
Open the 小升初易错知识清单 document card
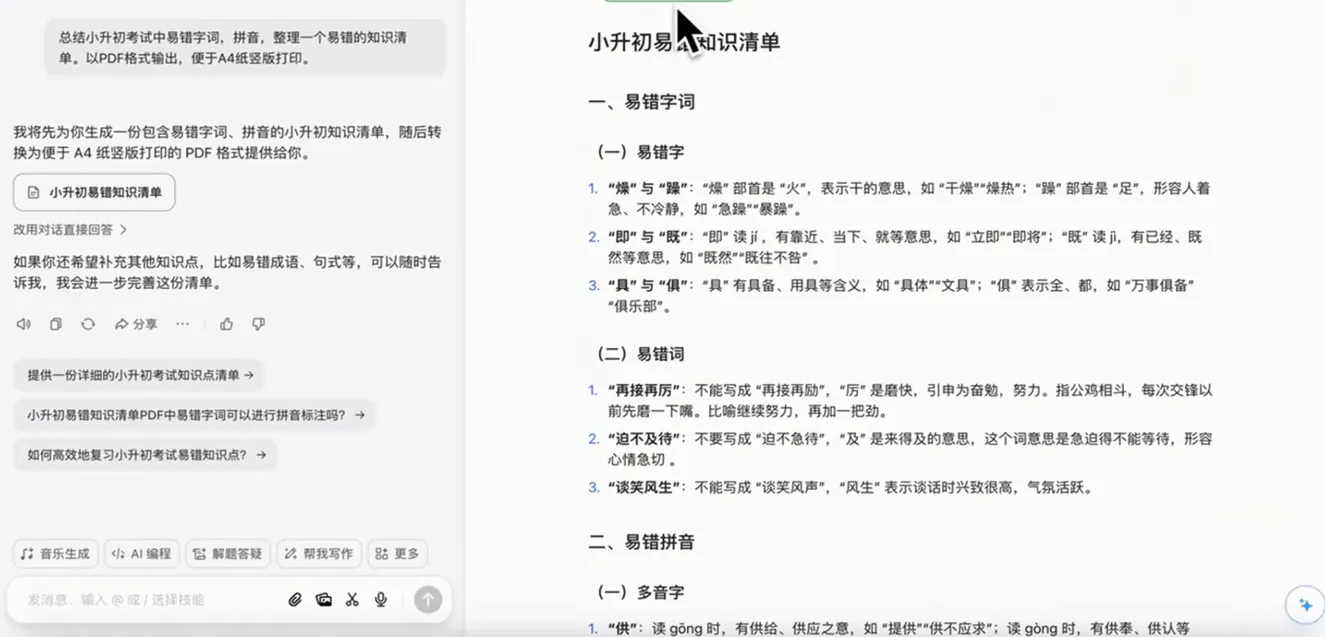coord(92,191)
